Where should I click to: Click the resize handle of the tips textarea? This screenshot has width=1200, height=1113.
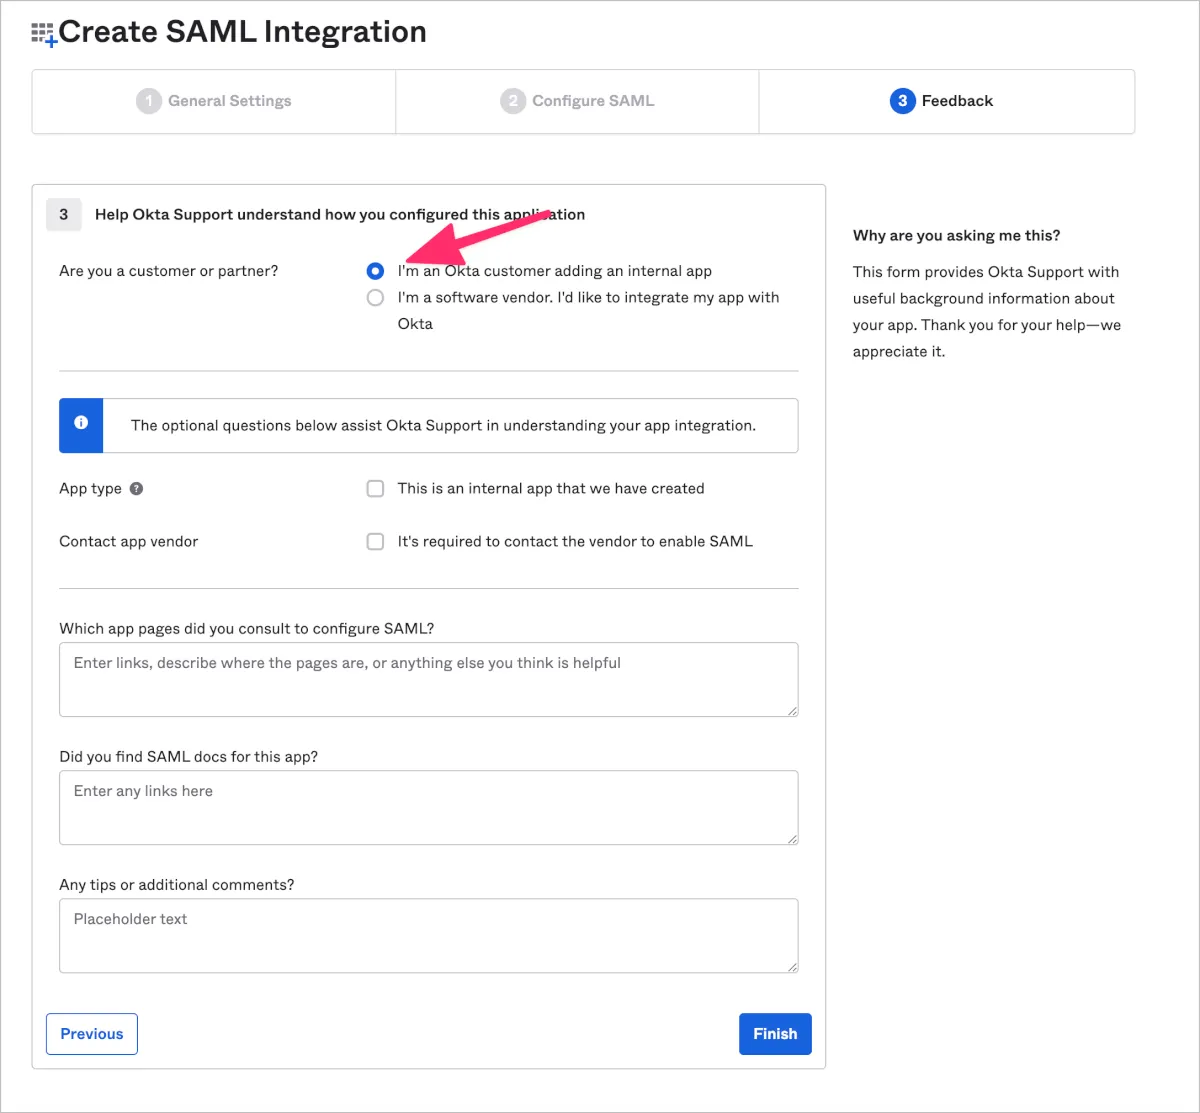click(791, 966)
